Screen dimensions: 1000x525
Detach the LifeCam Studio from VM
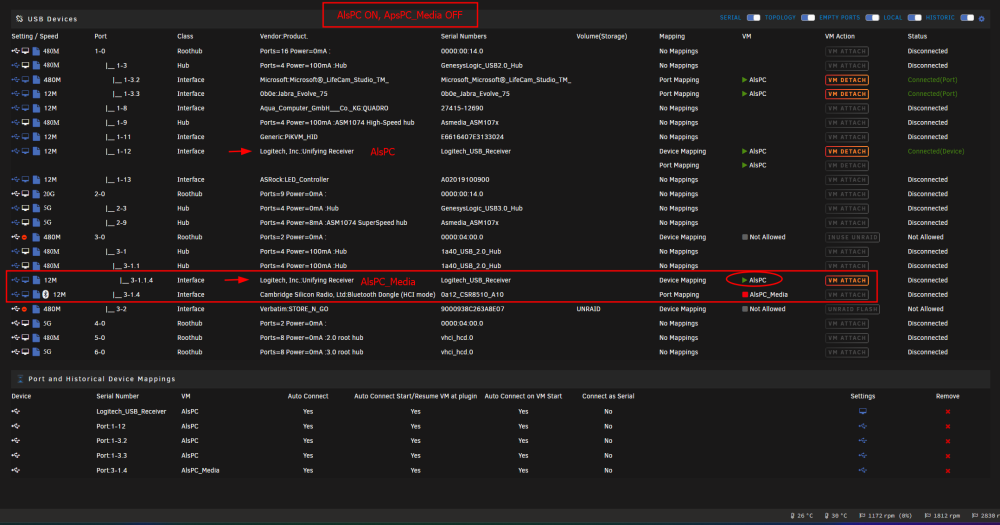(847, 80)
